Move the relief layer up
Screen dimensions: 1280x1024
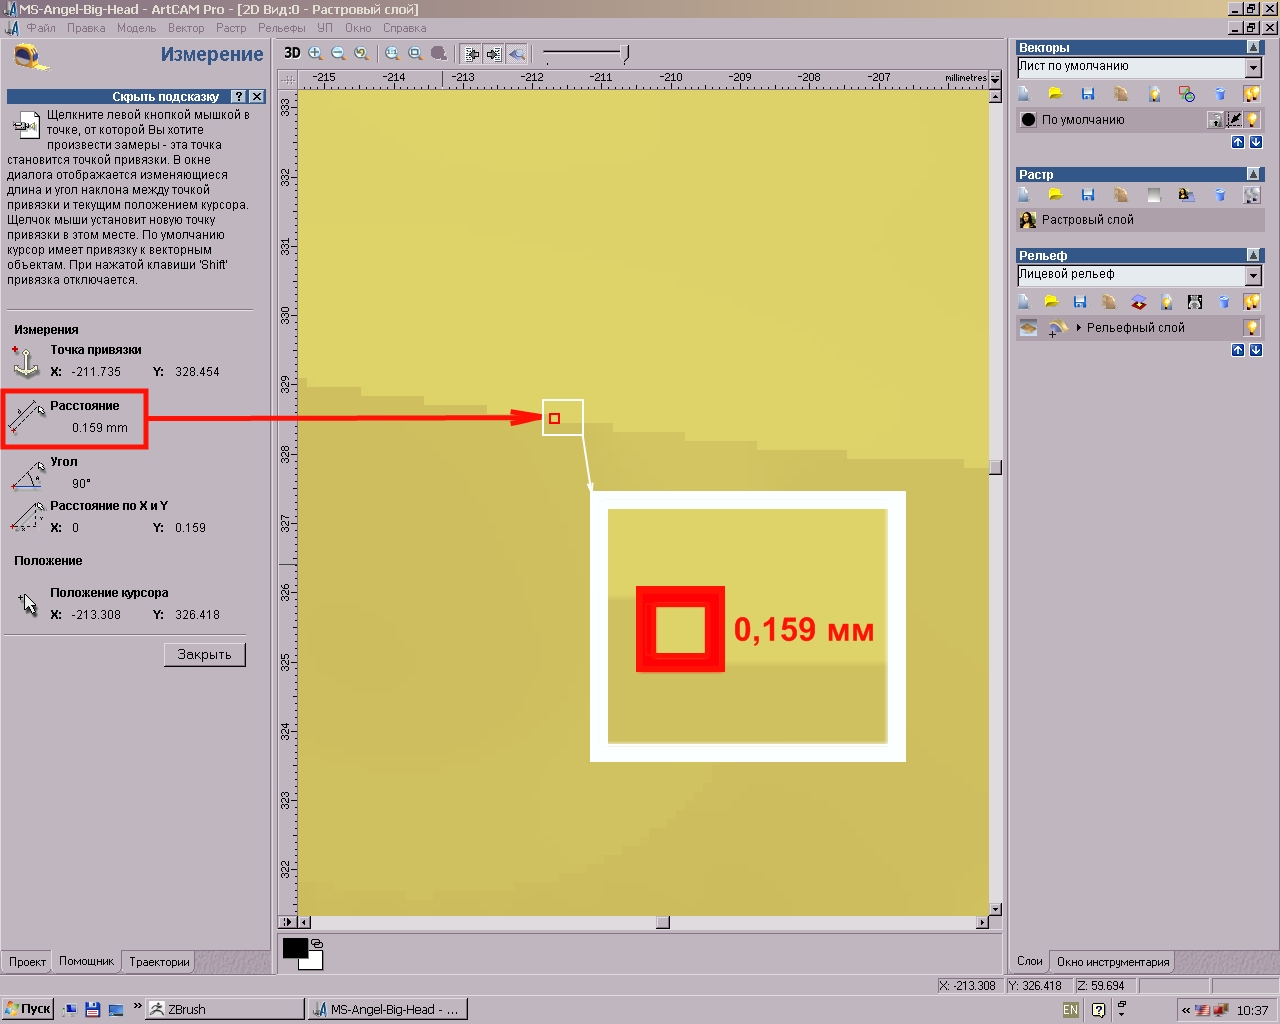[x=1238, y=350]
